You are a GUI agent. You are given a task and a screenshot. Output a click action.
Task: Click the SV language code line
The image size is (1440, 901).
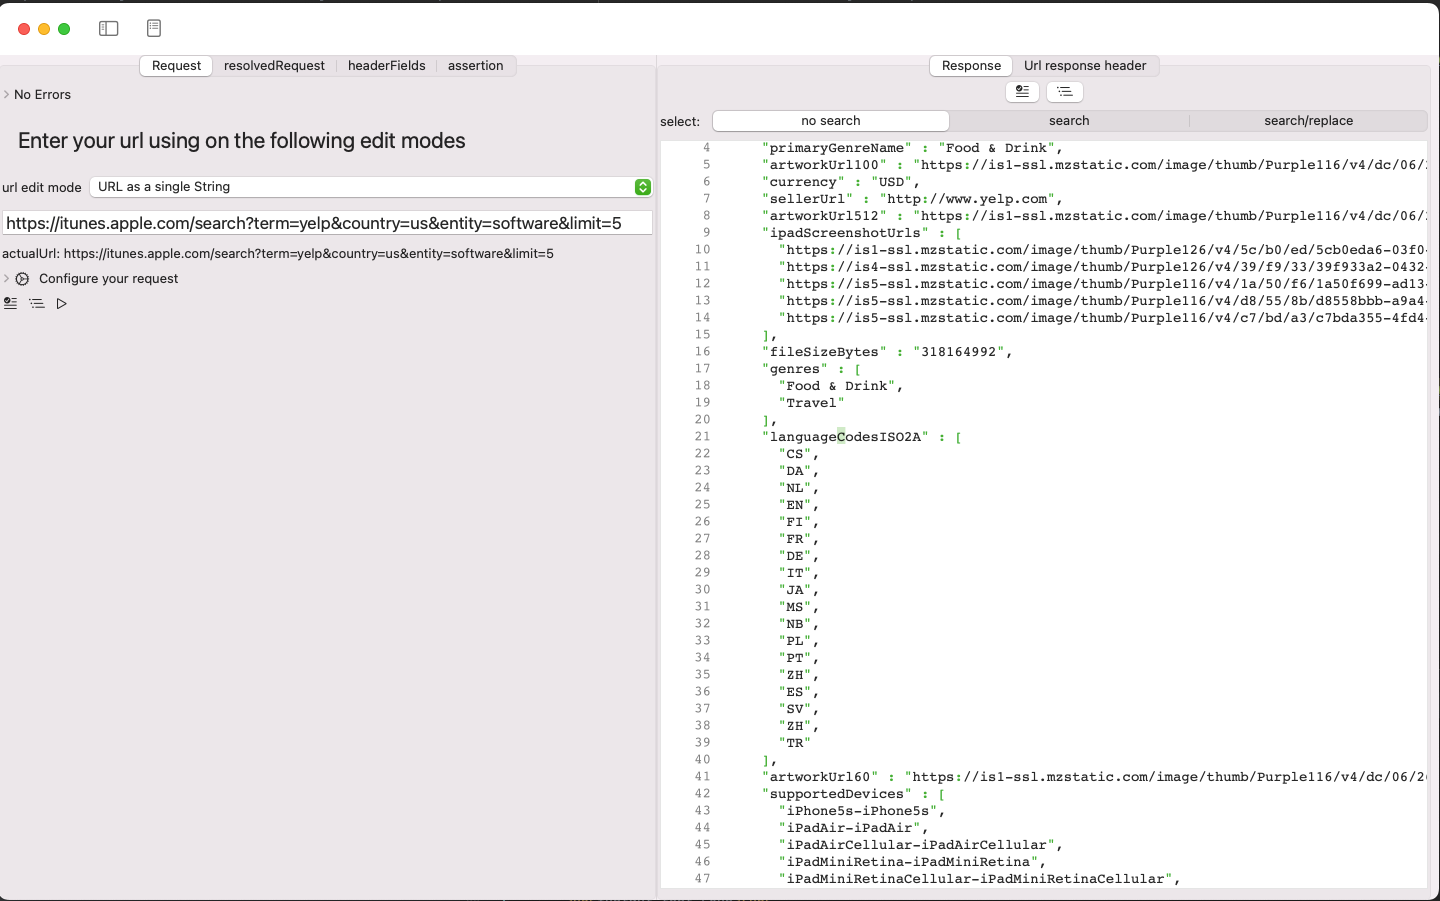(799, 709)
